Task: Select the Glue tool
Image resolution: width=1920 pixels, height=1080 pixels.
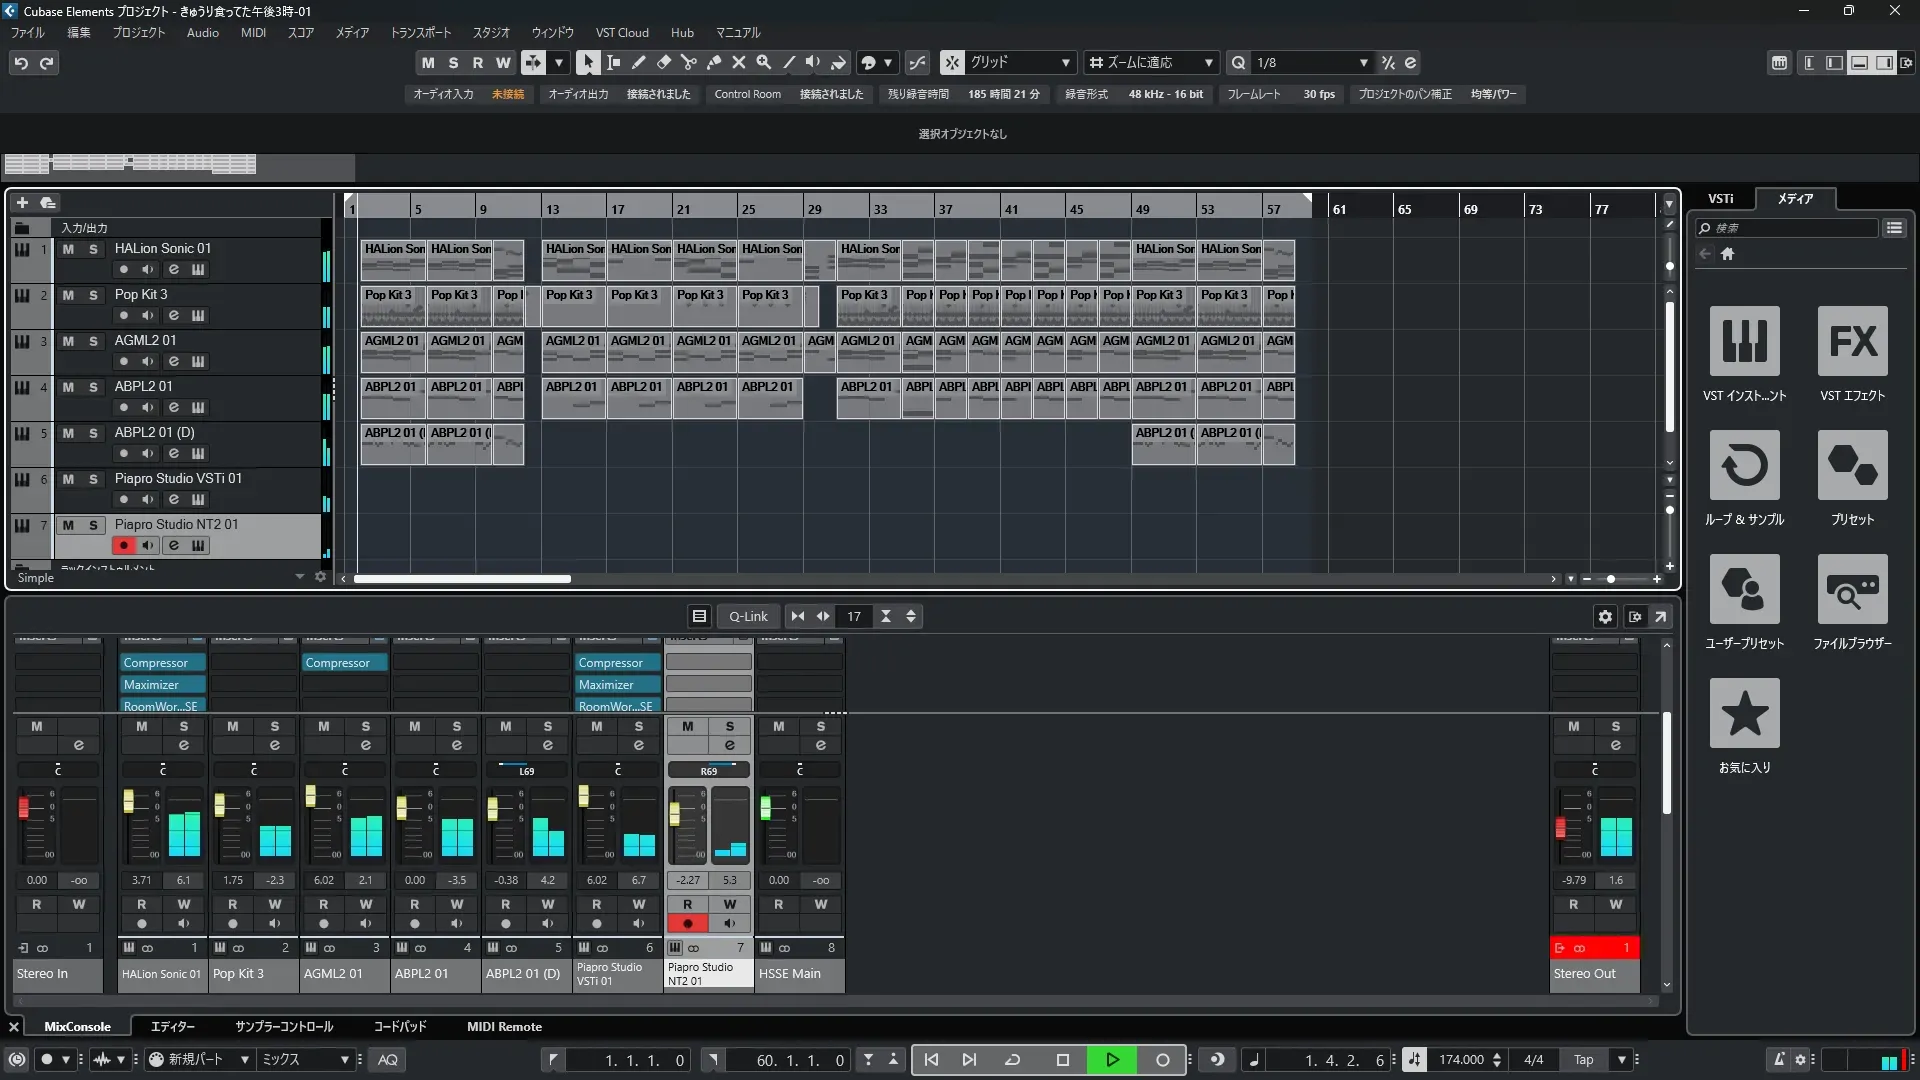Action: (x=713, y=62)
